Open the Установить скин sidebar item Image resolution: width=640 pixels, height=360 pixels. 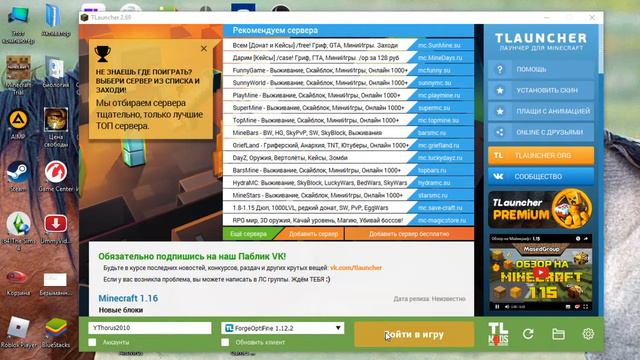[541, 91]
